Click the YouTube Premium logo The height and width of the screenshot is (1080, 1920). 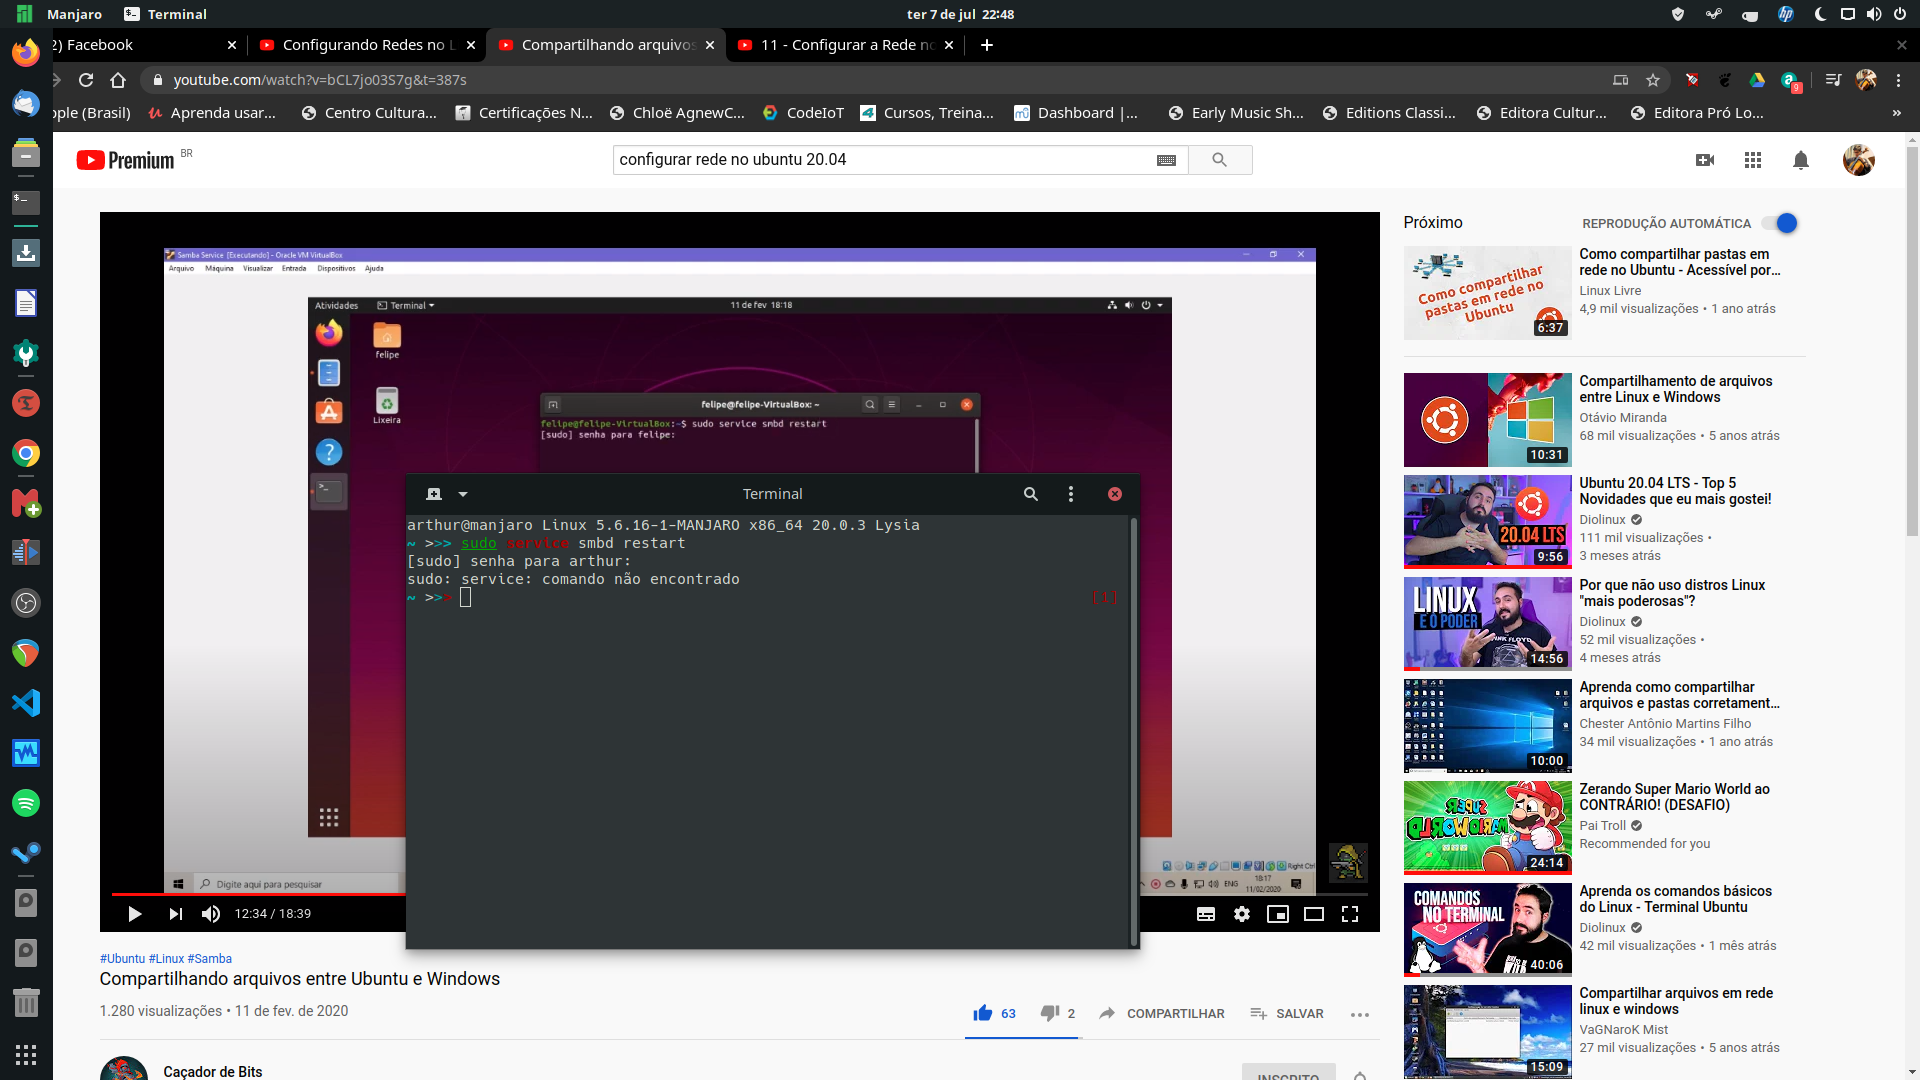(x=126, y=160)
